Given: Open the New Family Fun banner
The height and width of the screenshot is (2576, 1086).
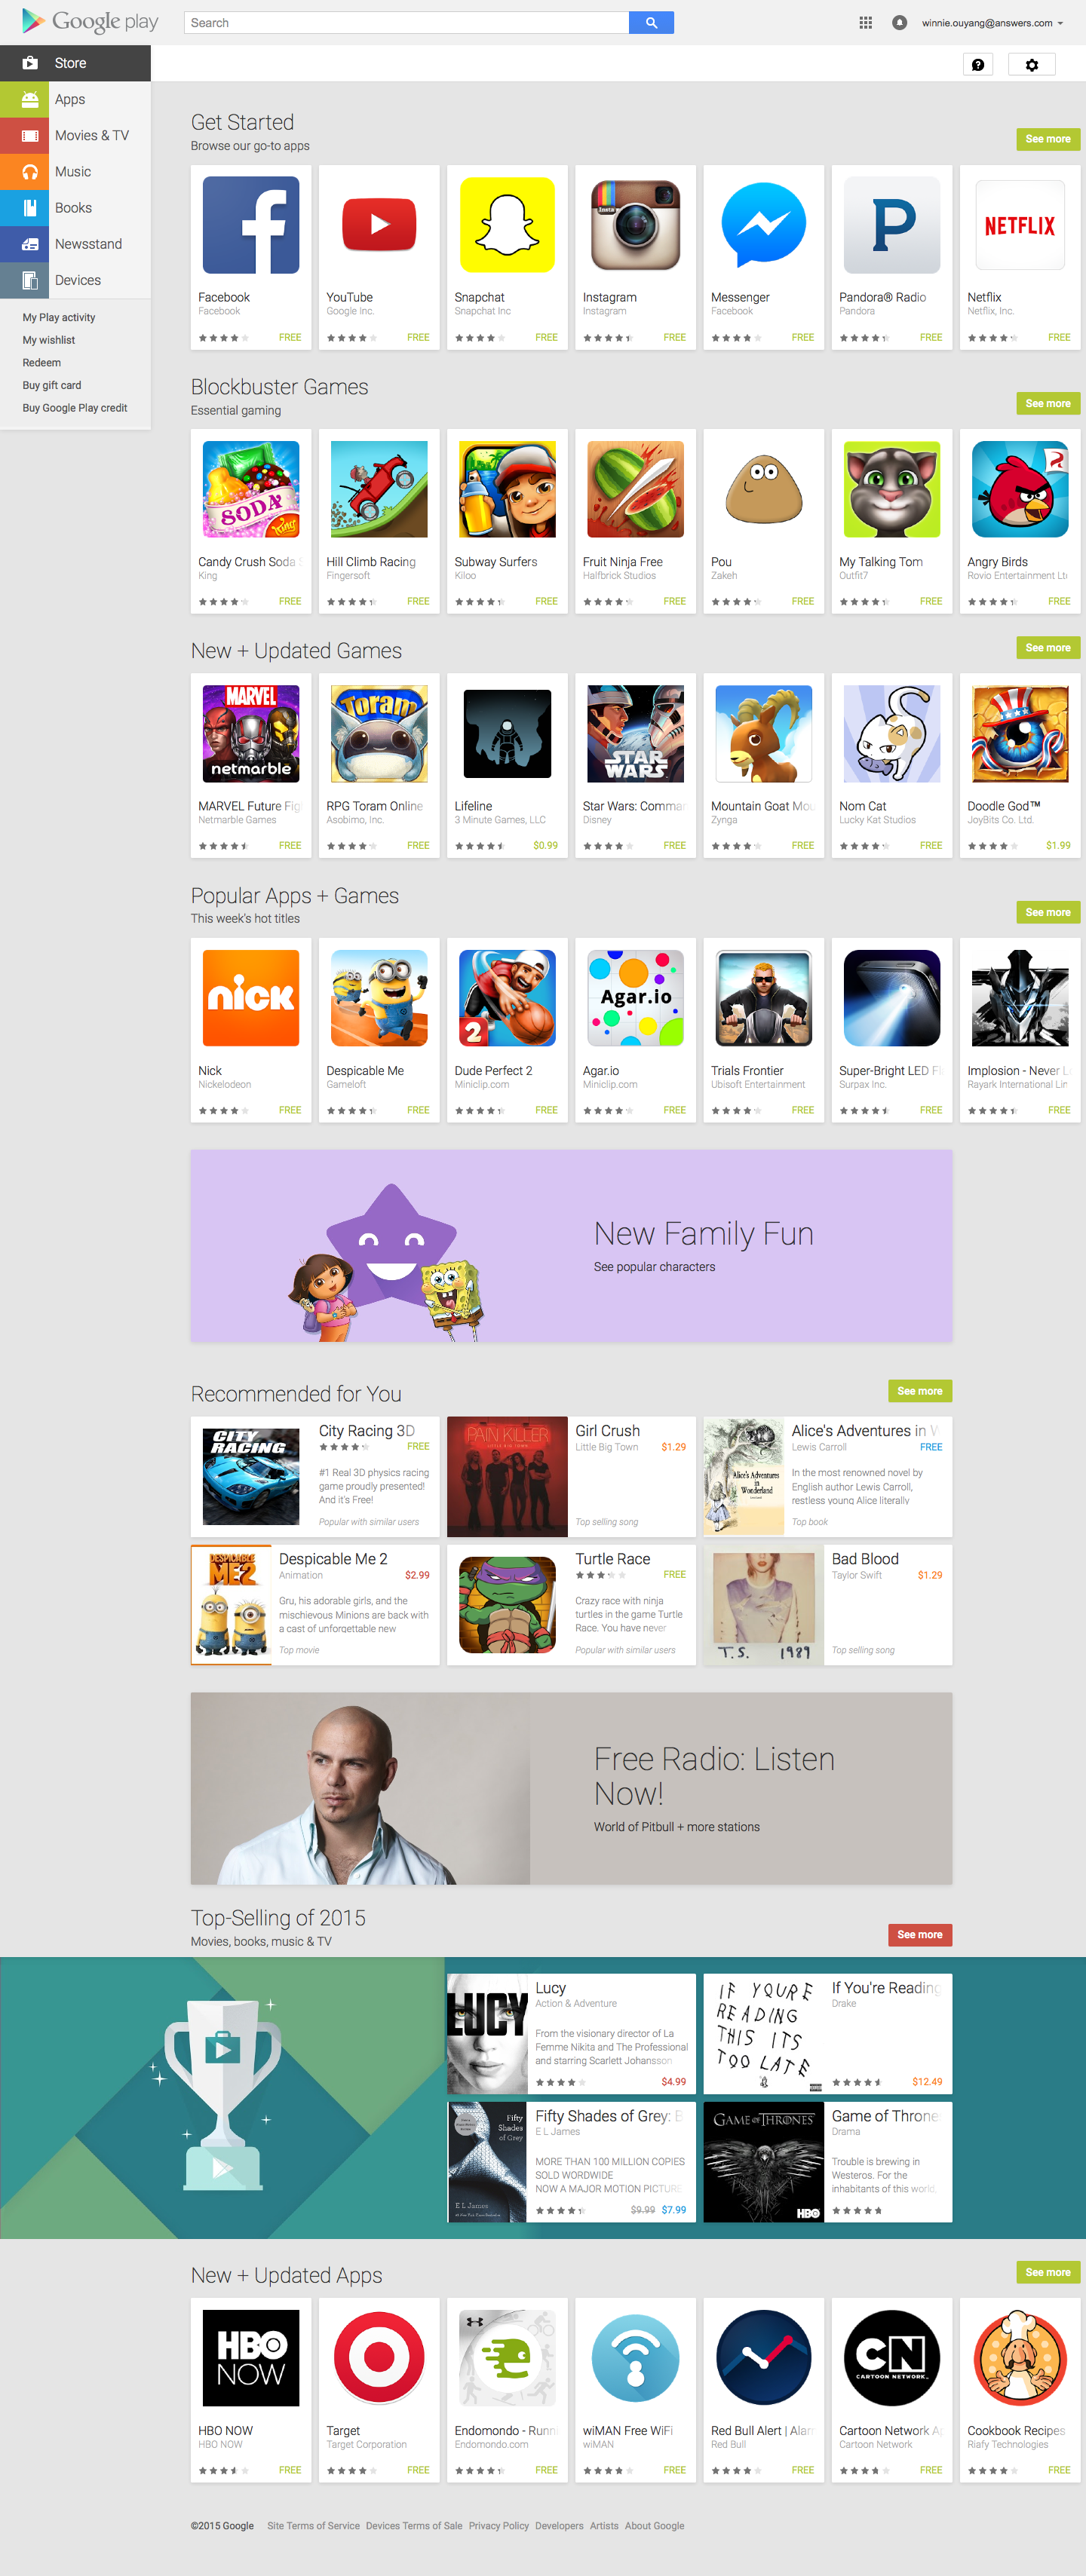Looking at the screenshot, I should pos(571,1245).
